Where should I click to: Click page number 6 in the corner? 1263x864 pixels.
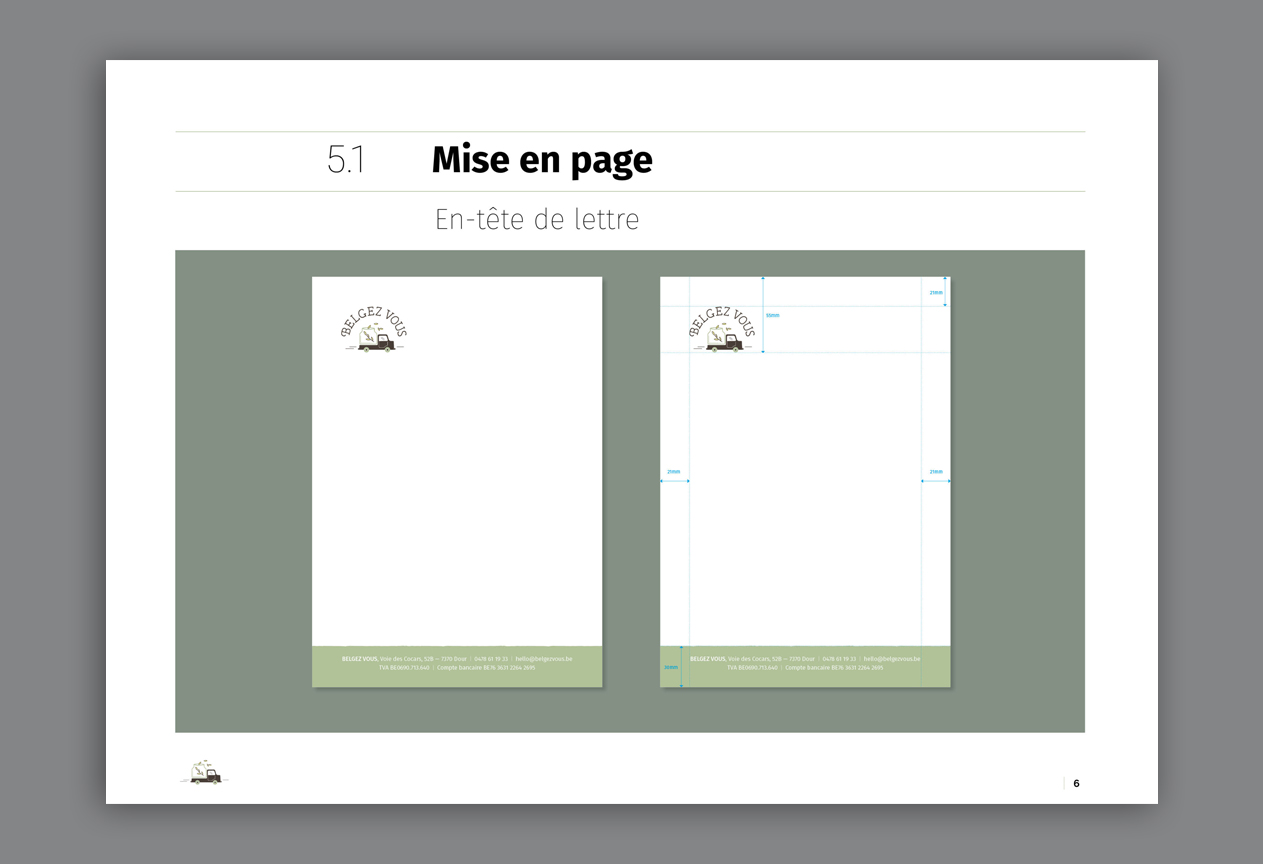click(x=1076, y=783)
